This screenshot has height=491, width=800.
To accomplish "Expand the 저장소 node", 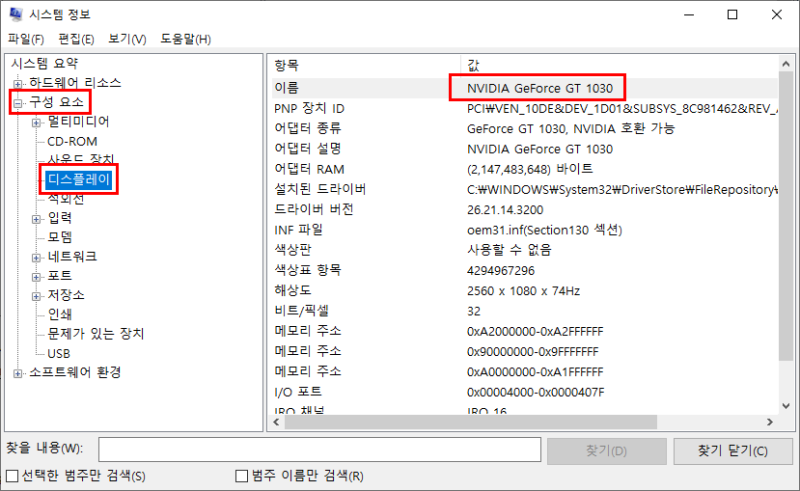I will [x=36, y=296].
